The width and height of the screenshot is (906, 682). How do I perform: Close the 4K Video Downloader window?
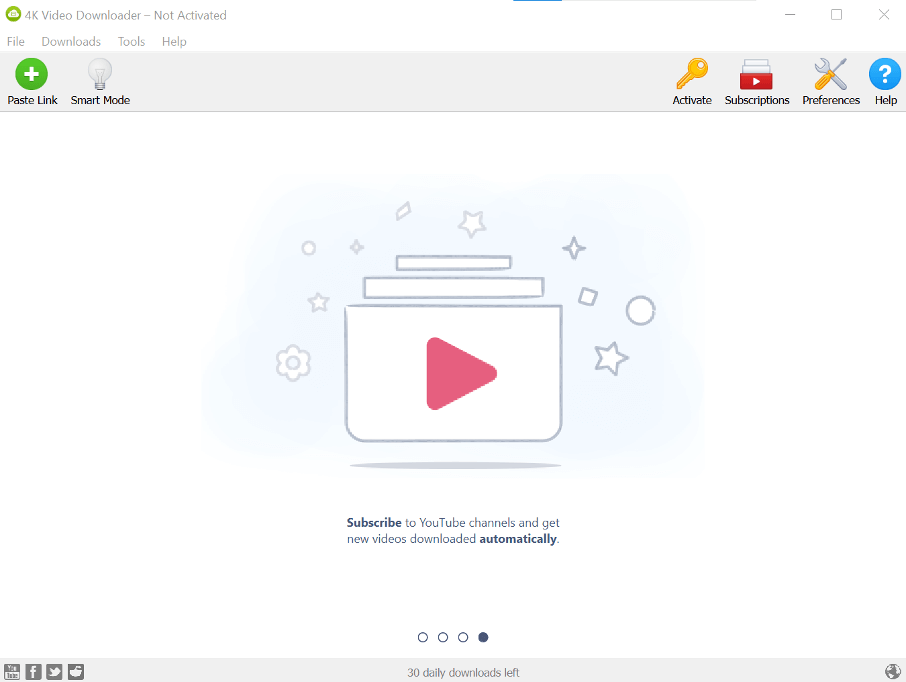pyautogui.click(x=883, y=14)
